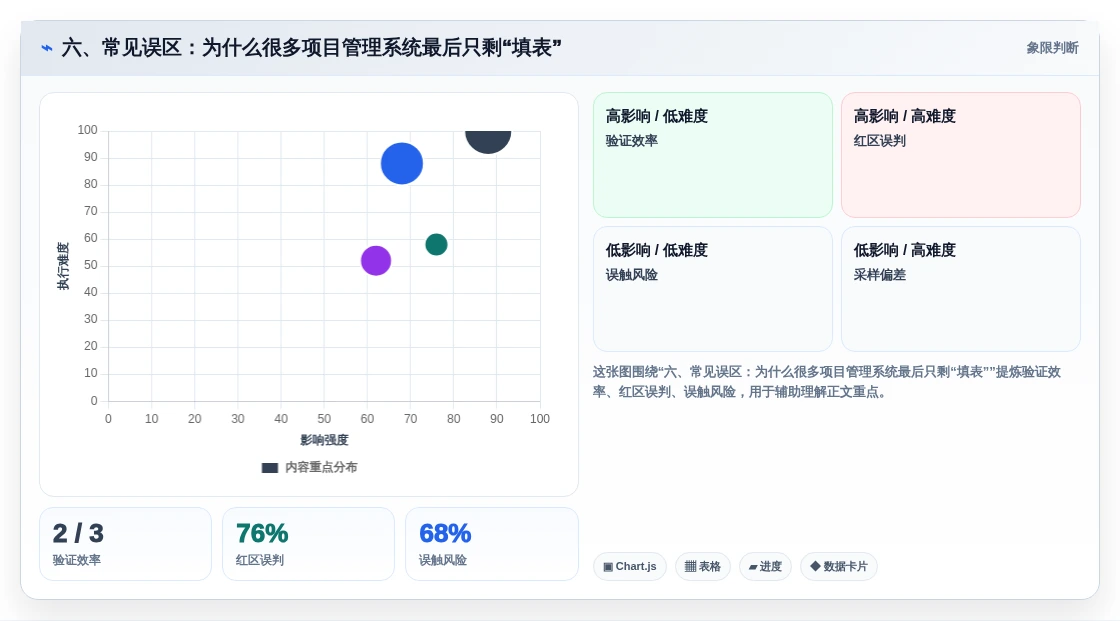Select the 低影响 / 低难度 quadrant card
Viewport: 1120px width, 621px height.
(713, 289)
